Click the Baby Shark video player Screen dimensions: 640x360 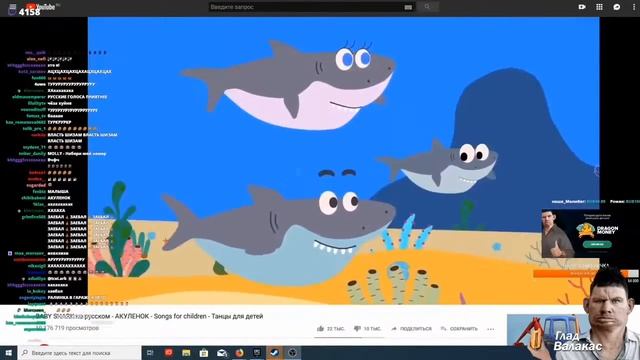point(344,160)
